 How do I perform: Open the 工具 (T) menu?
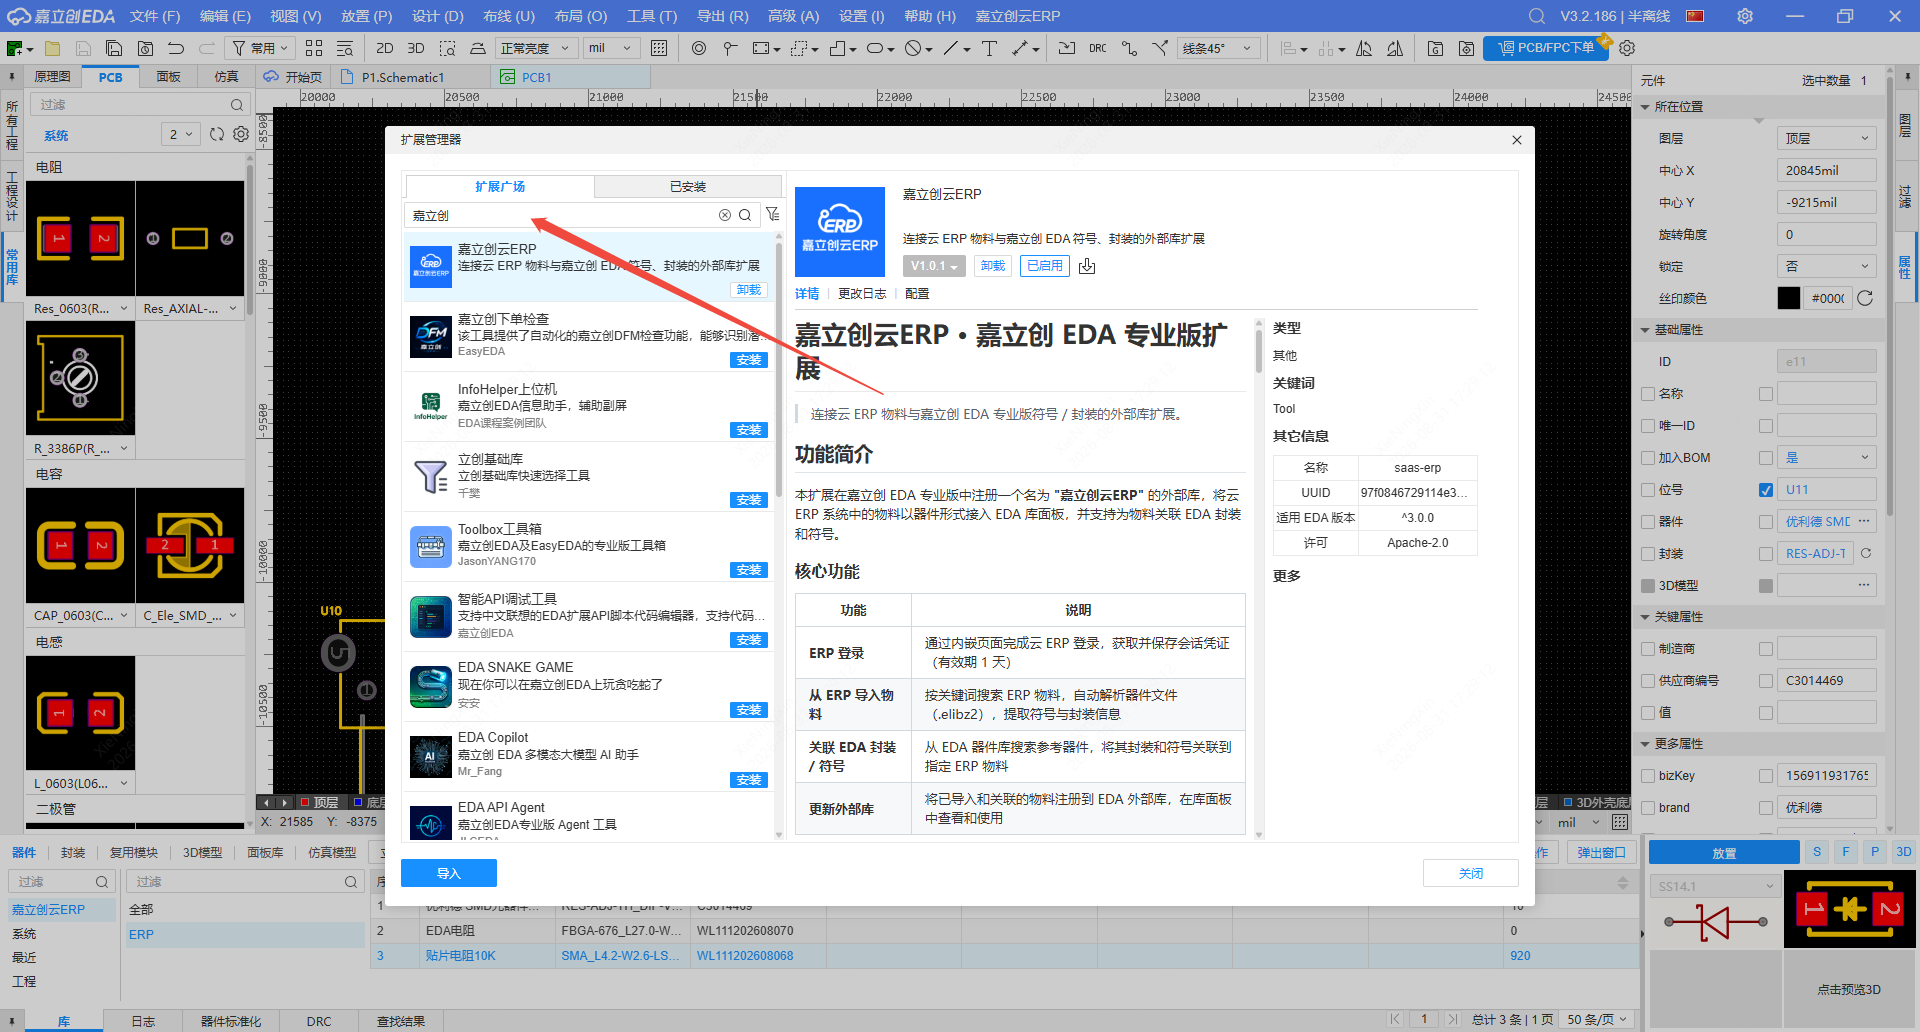(652, 16)
